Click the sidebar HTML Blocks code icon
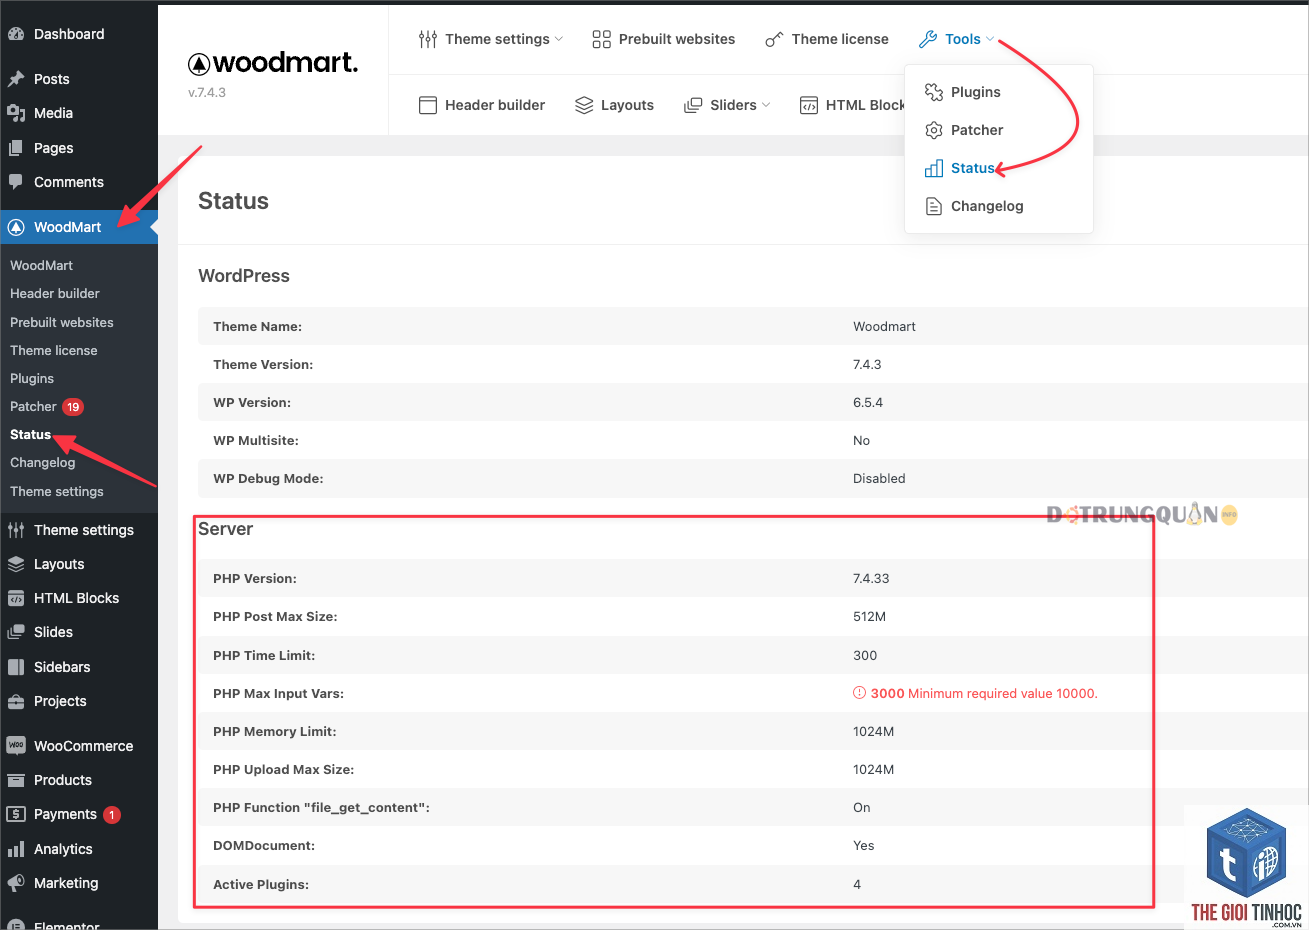Image resolution: width=1309 pixels, height=930 pixels. tap(16, 598)
